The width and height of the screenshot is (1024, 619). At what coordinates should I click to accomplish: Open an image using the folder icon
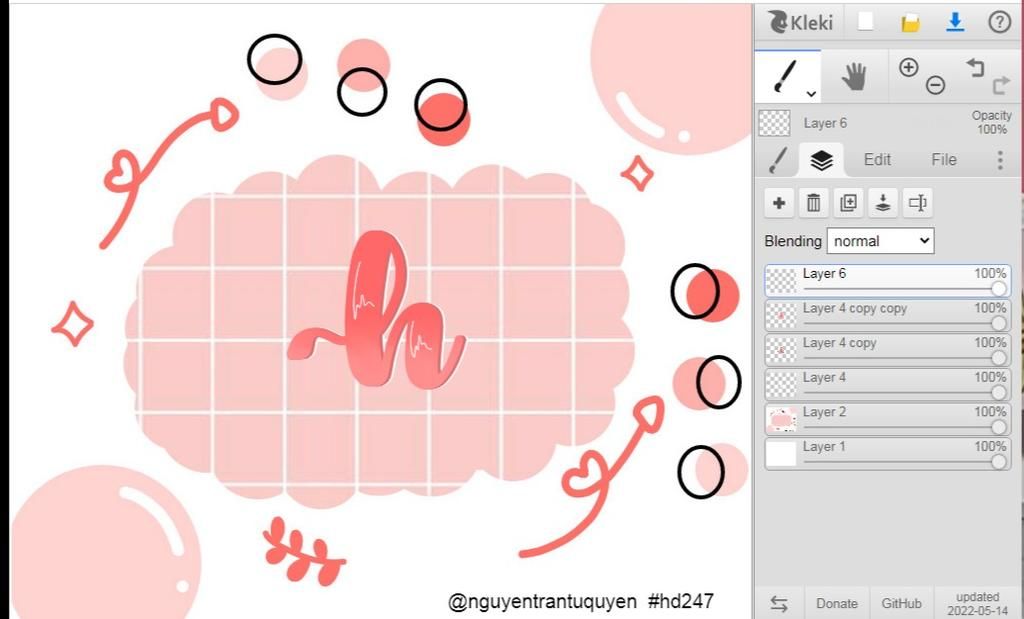tap(910, 23)
